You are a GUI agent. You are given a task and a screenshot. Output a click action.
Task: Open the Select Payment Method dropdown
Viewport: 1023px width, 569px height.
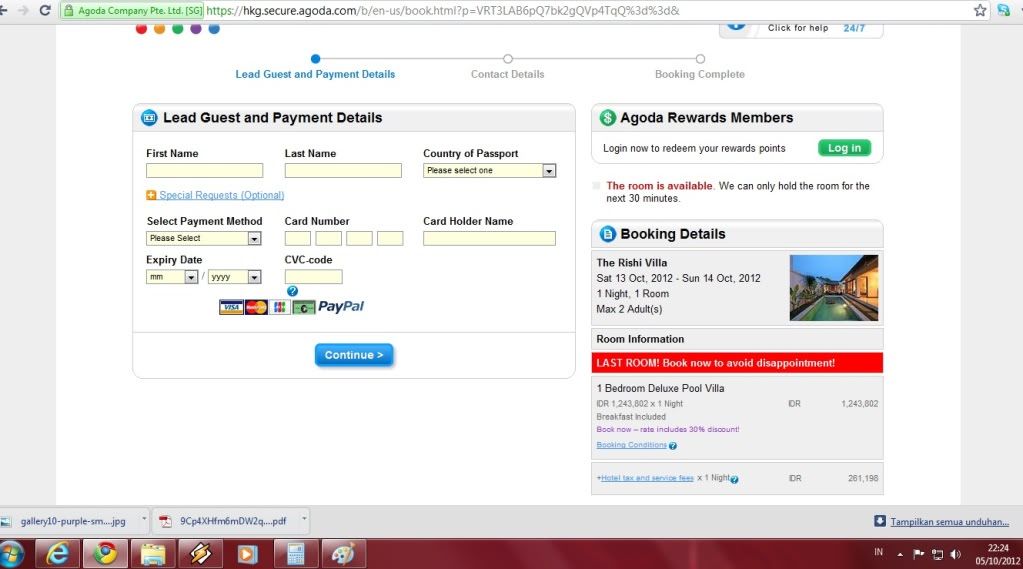(x=204, y=238)
